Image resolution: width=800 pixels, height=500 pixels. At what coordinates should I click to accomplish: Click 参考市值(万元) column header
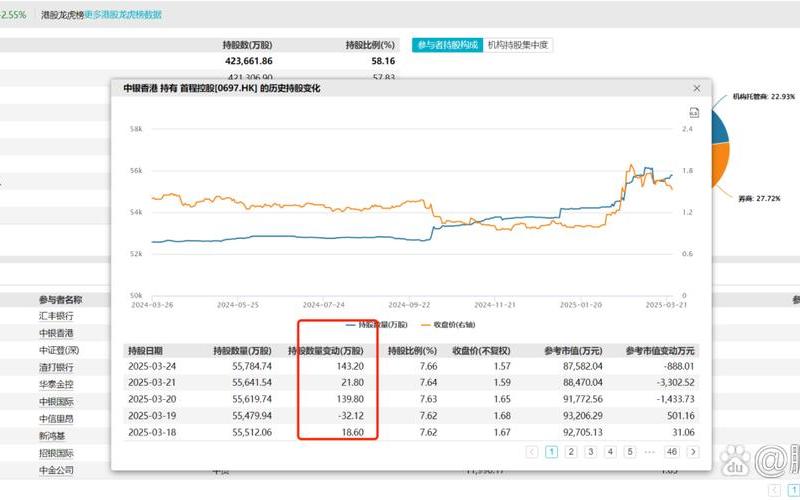tap(571, 351)
